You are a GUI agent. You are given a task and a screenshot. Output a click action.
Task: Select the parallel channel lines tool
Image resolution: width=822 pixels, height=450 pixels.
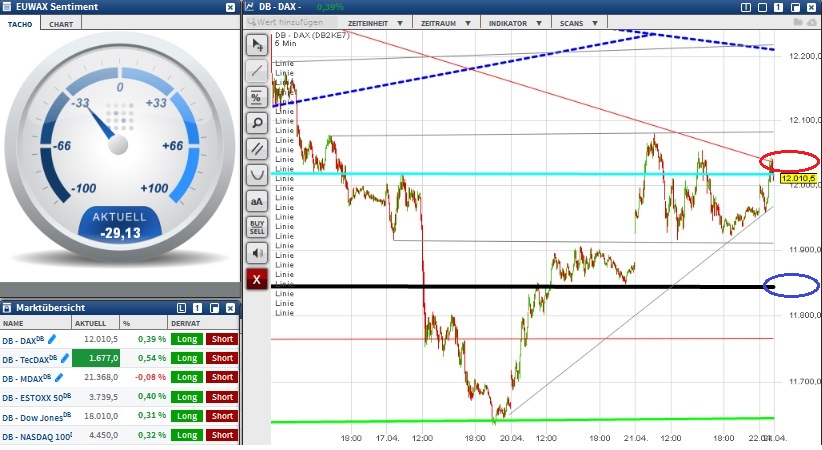pos(257,149)
